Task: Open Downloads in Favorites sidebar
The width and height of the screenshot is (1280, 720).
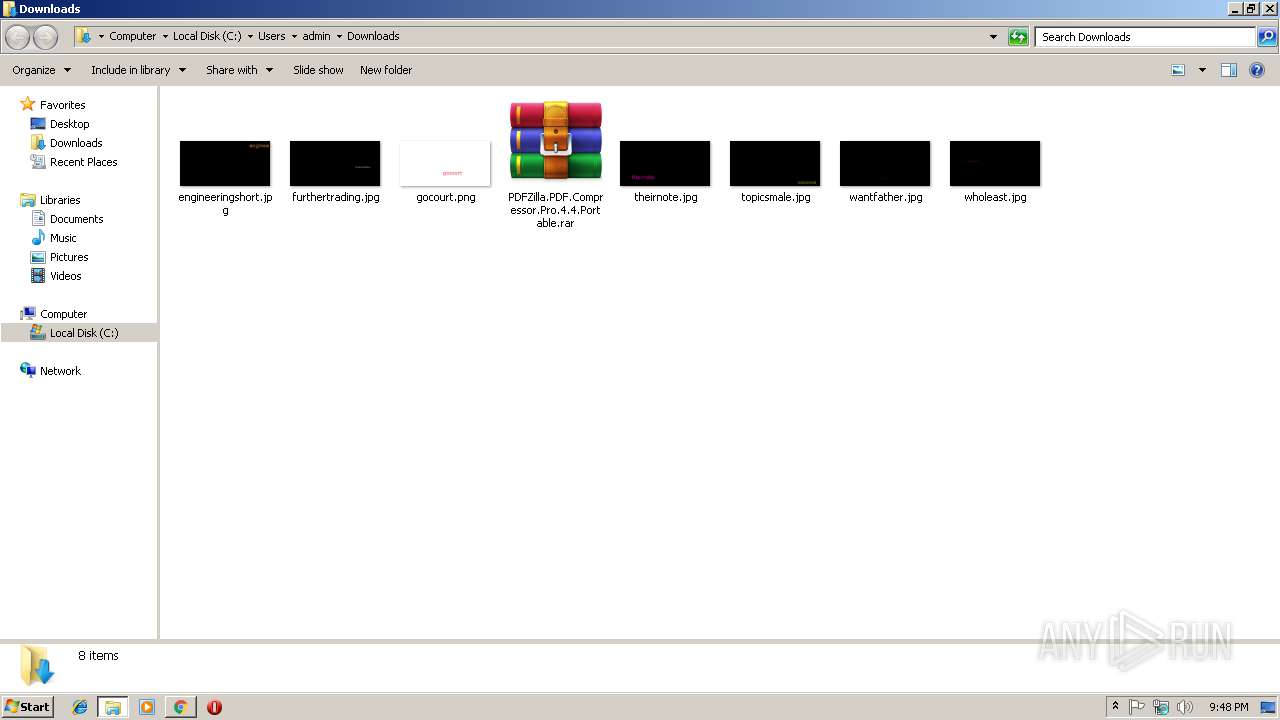Action: (76, 143)
